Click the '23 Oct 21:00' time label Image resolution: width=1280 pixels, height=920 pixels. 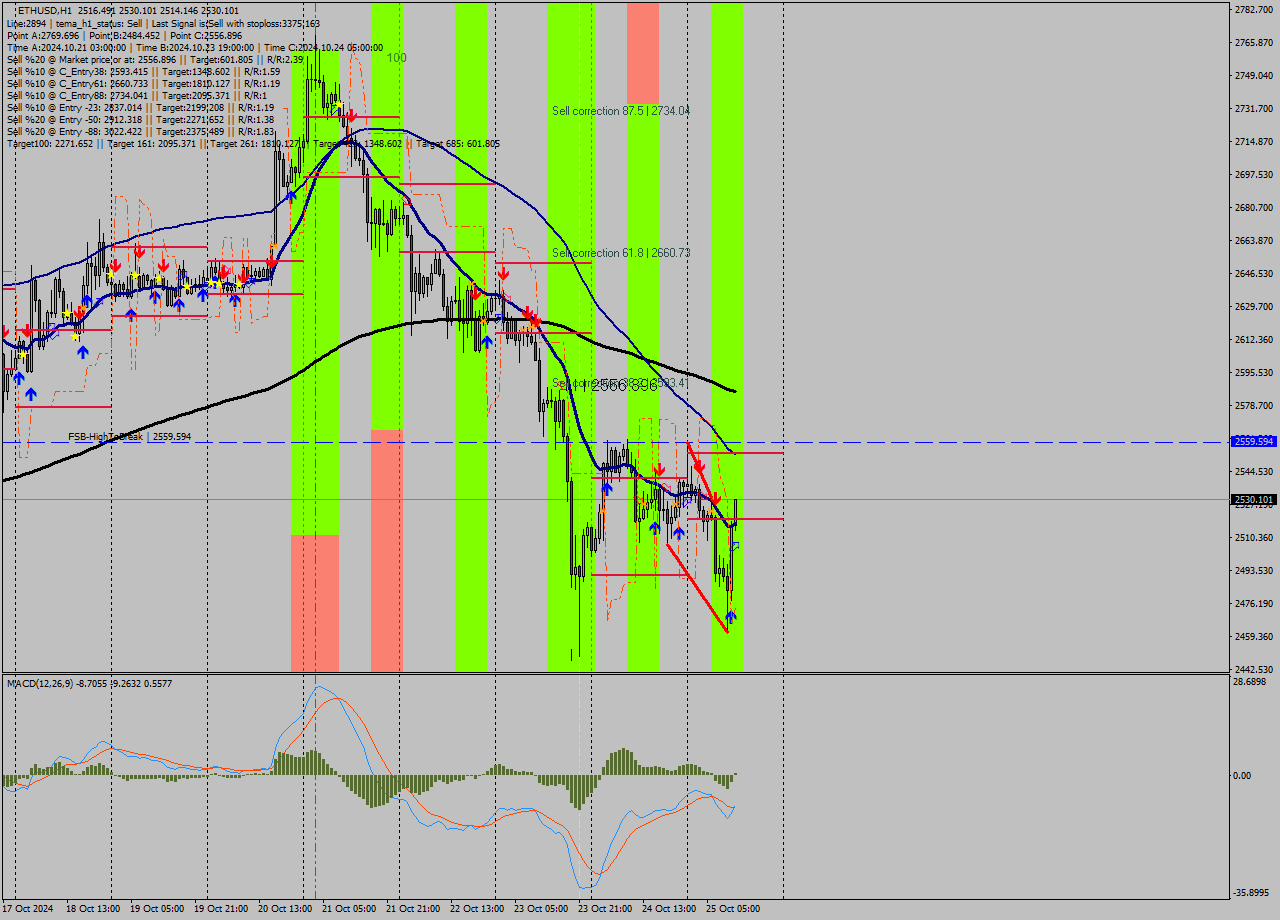[605, 909]
